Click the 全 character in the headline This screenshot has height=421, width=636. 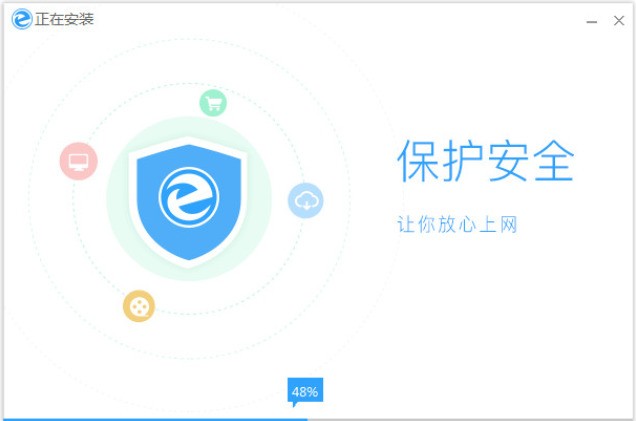[x=554, y=161]
